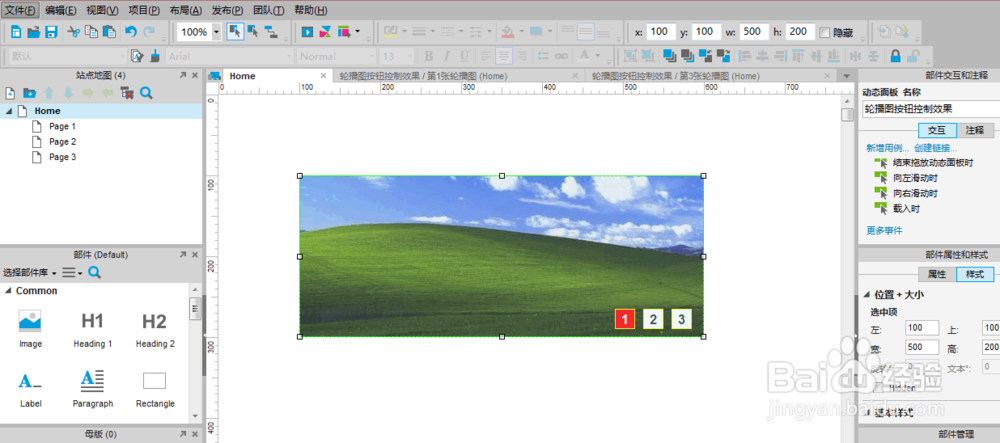The width and height of the screenshot is (1000, 443).
Task: Search the sitemap with magnifier icon
Action: (x=146, y=94)
